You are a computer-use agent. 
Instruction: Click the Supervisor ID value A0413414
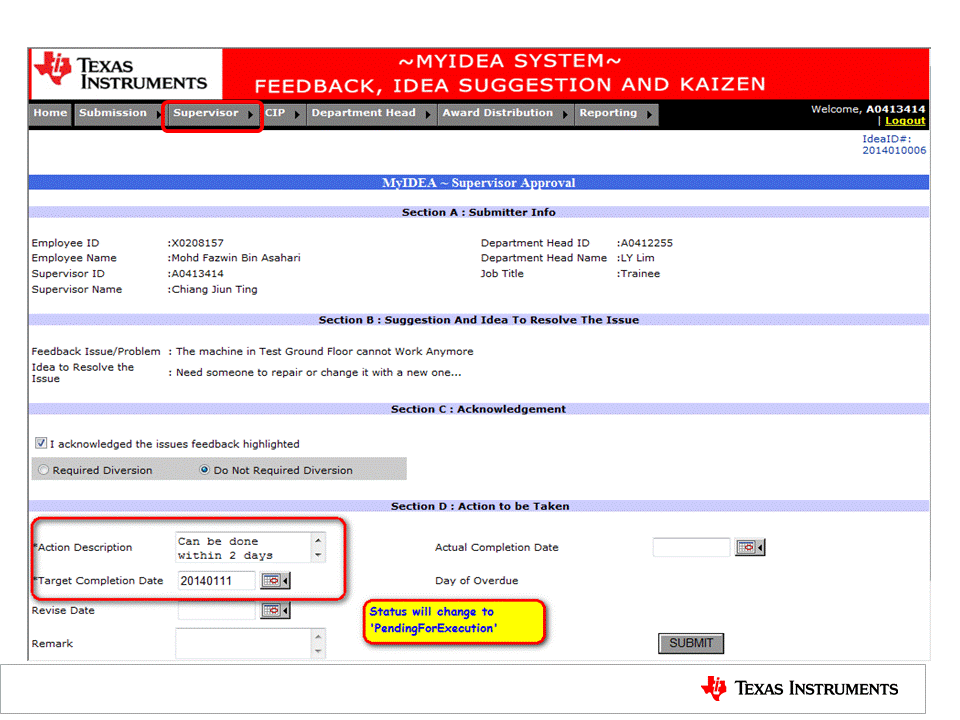coord(197,274)
